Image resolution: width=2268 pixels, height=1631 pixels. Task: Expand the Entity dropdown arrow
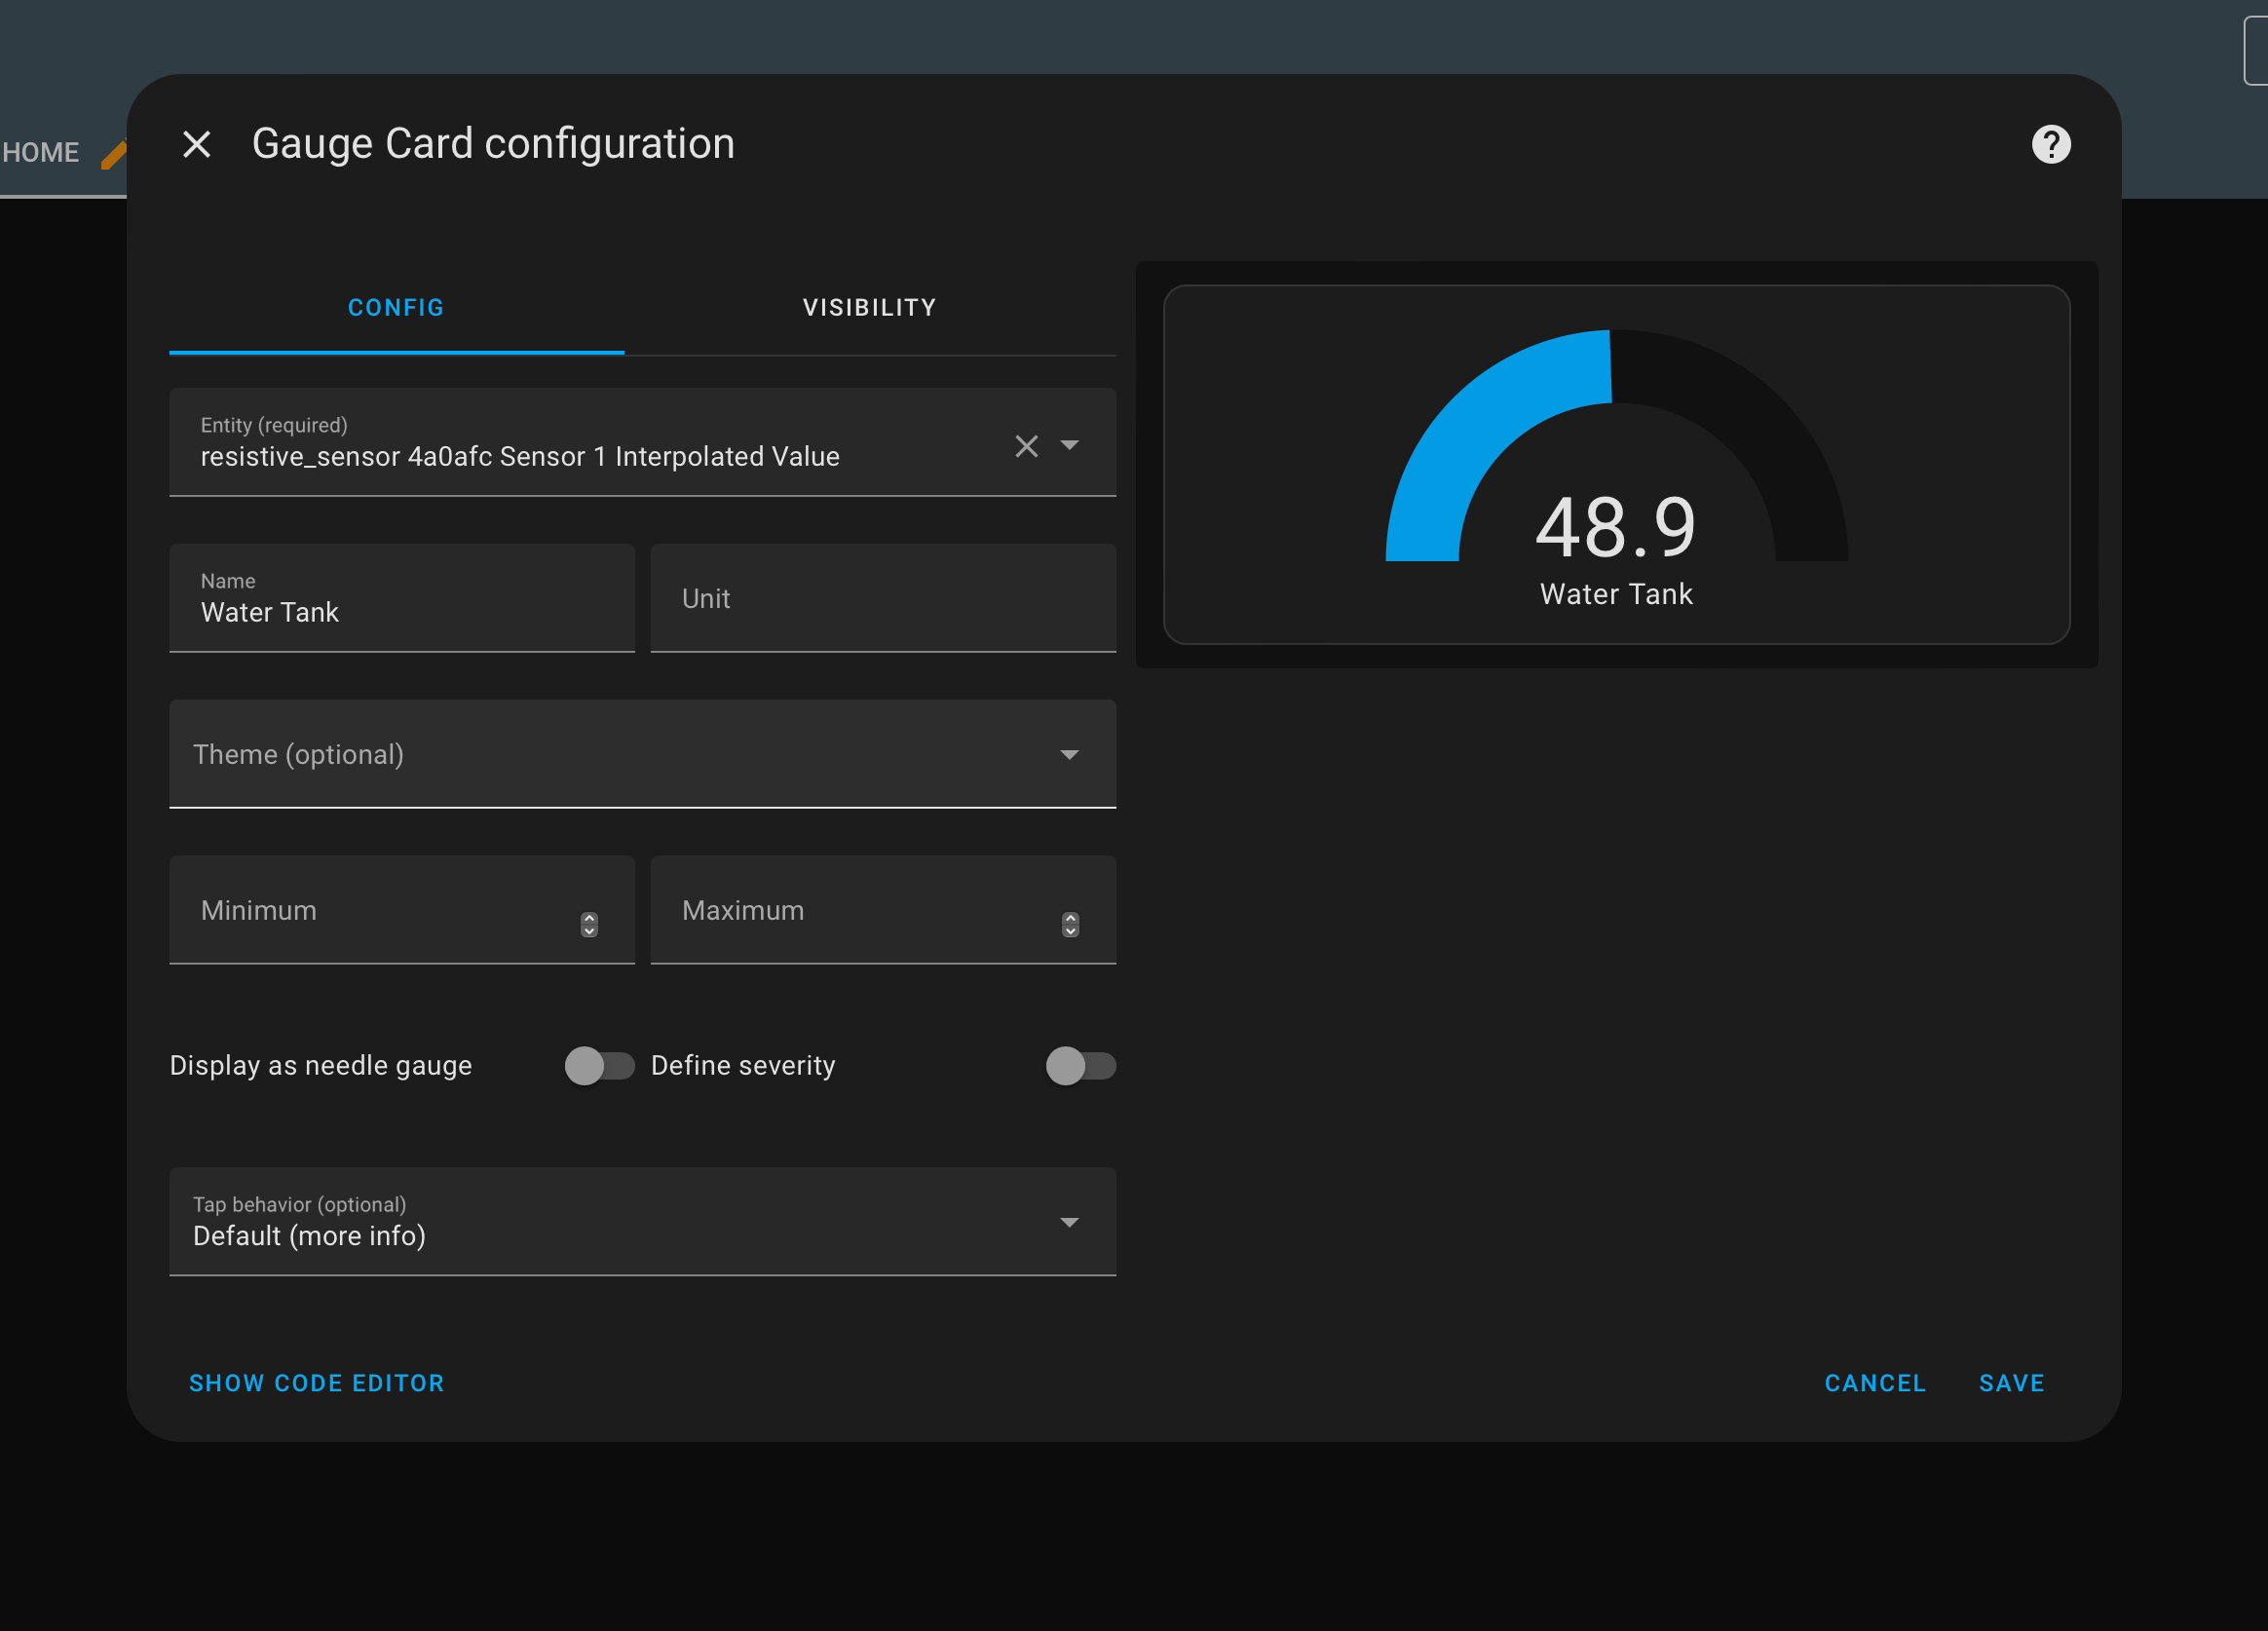[x=1069, y=445]
